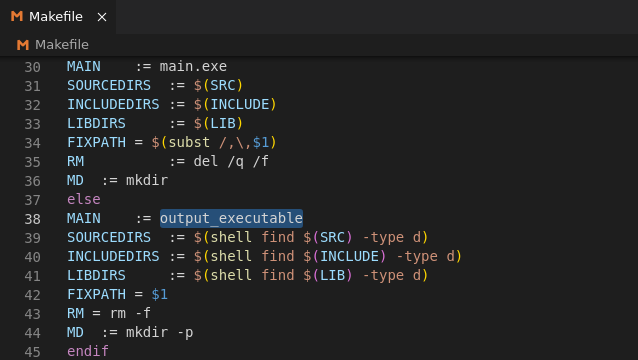Click the breadcrumb's Makefile M icon
Screen dimensions: 638x360
[23, 45]
